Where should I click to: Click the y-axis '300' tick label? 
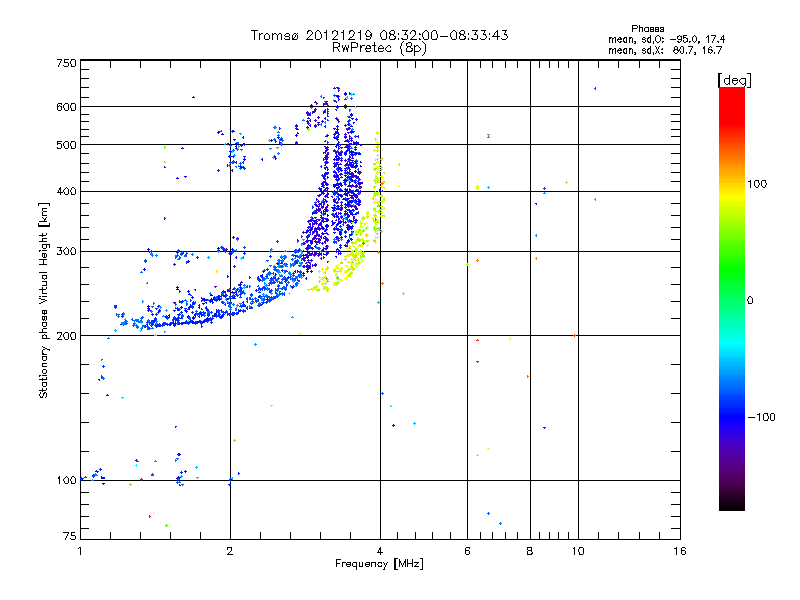pos(66,252)
